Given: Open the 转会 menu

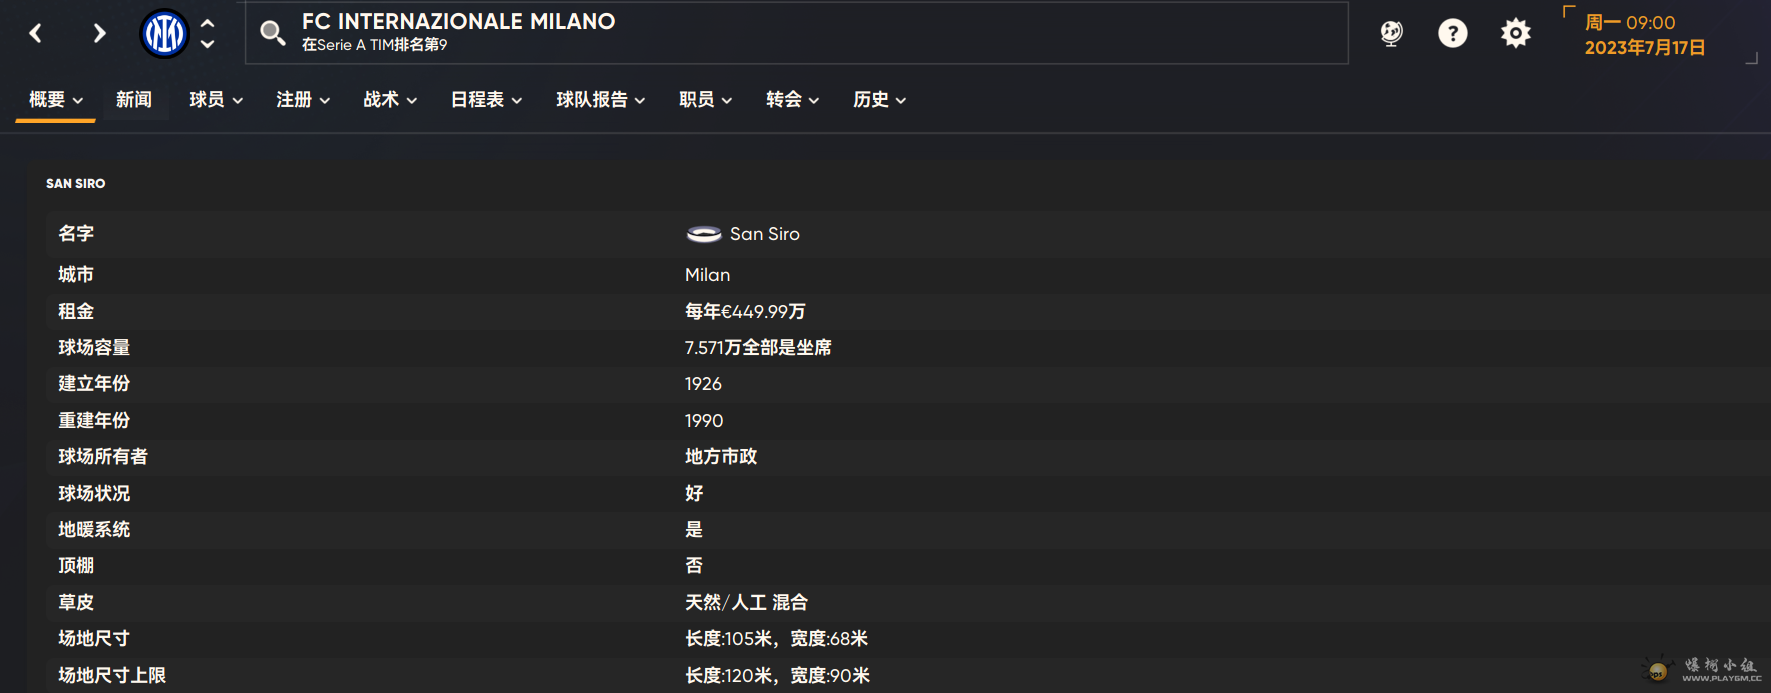Looking at the screenshot, I should [792, 99].
